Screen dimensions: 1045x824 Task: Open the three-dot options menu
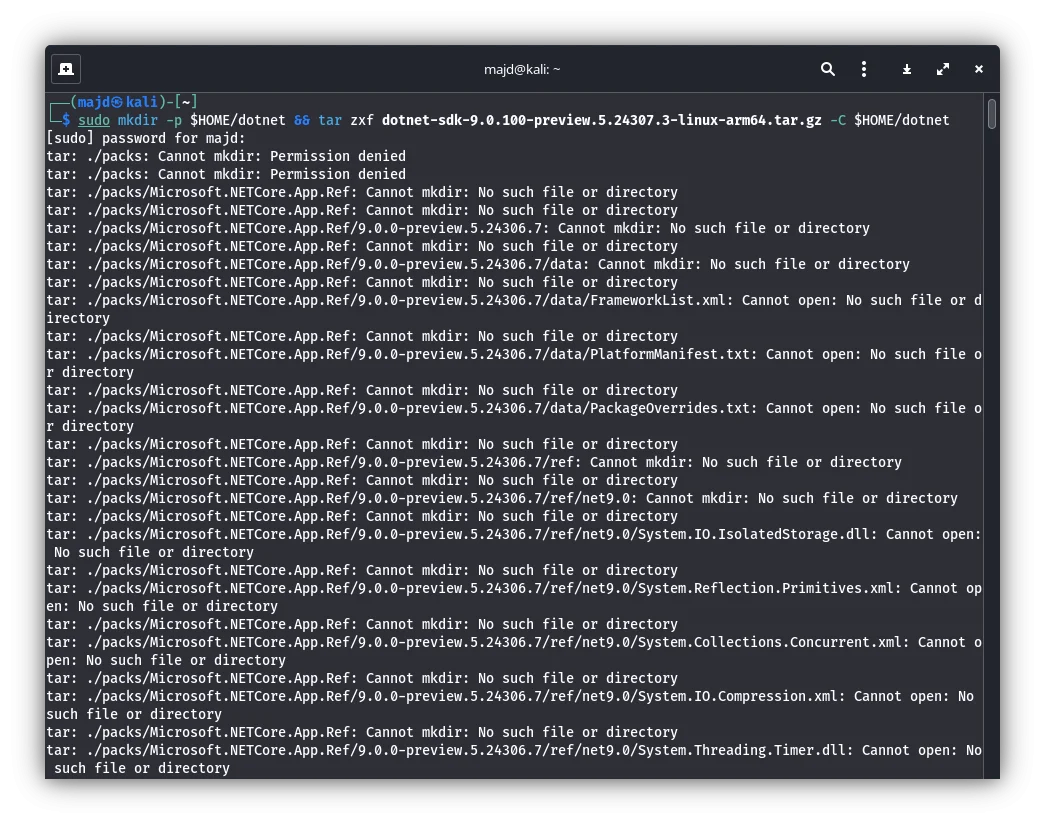pyautogui.click(x=864, y=69)
